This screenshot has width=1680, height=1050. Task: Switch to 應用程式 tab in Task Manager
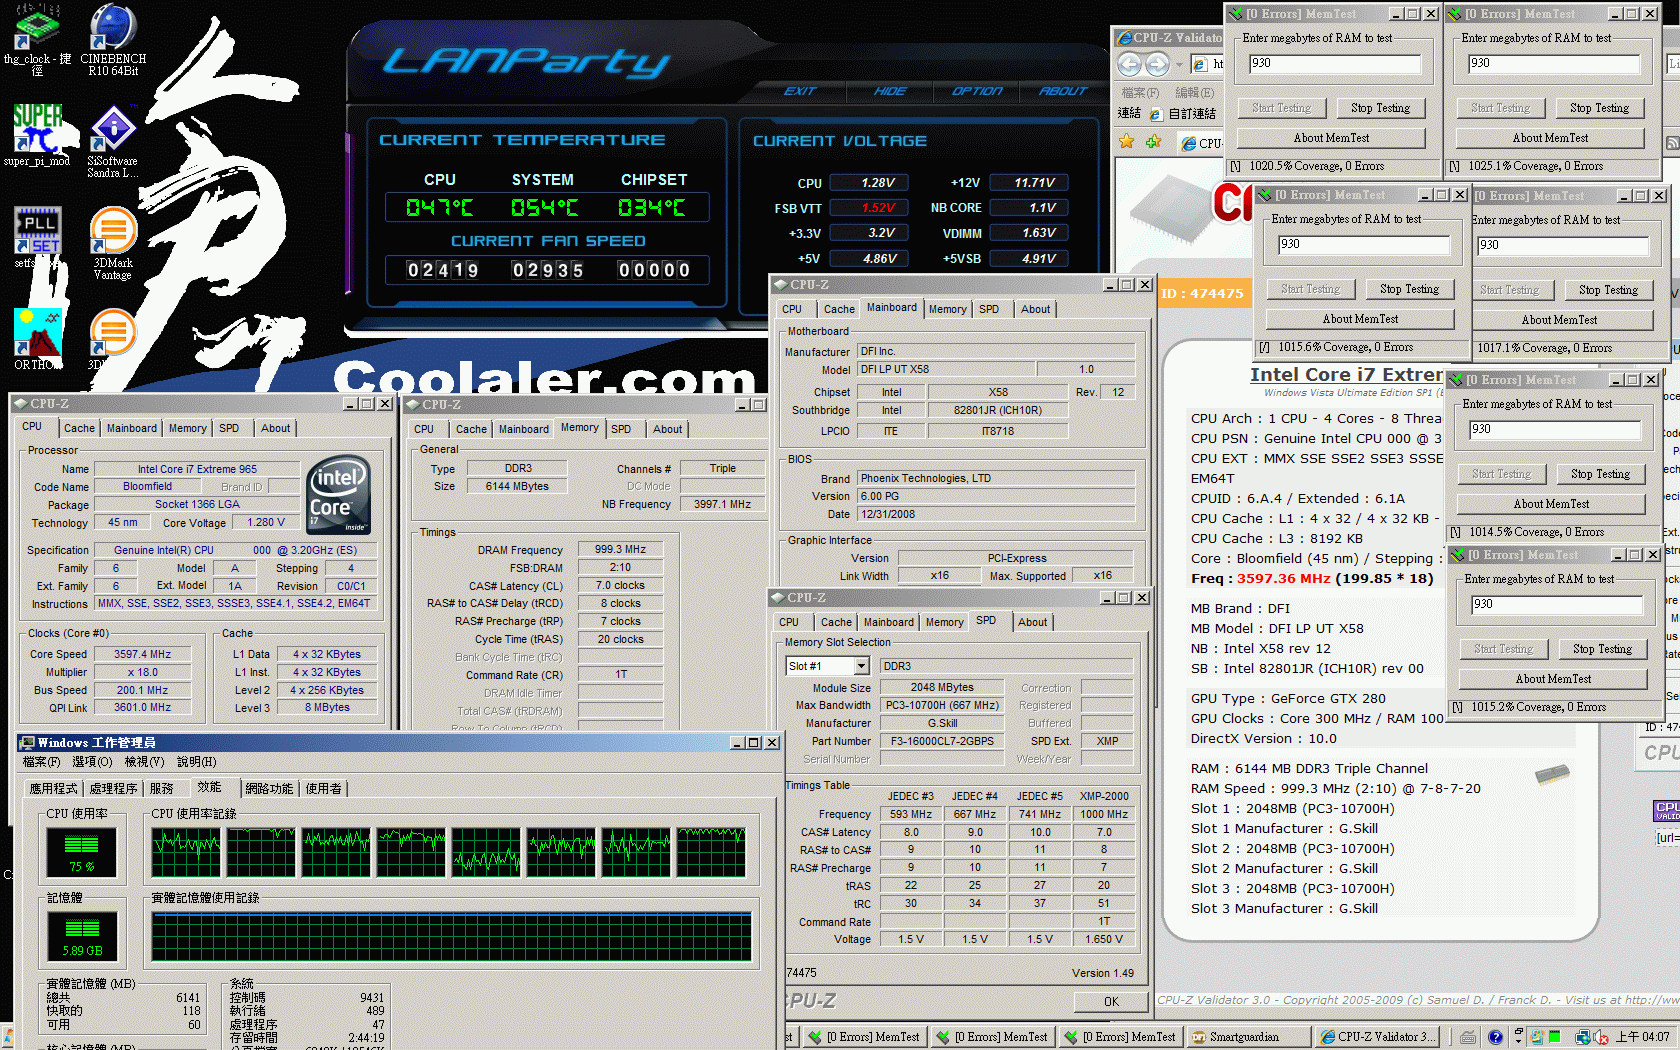[53, 789]
